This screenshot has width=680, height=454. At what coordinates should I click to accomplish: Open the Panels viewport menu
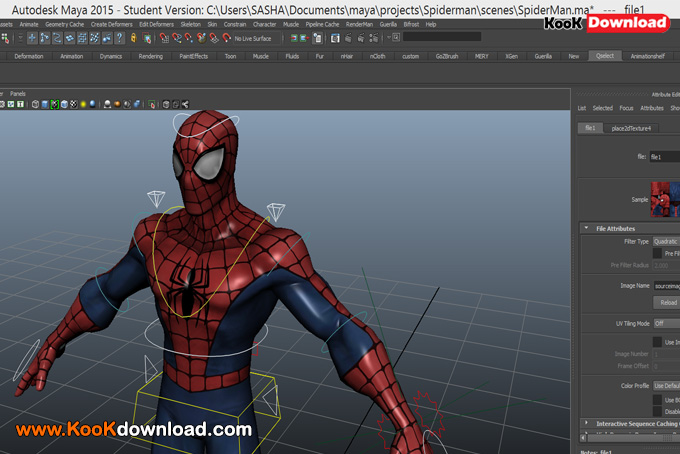[18, 94]
